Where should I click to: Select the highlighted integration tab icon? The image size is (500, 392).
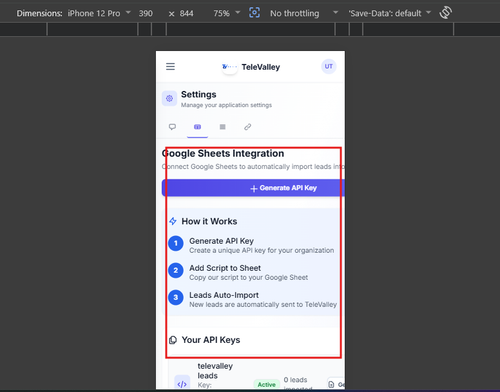197,127
